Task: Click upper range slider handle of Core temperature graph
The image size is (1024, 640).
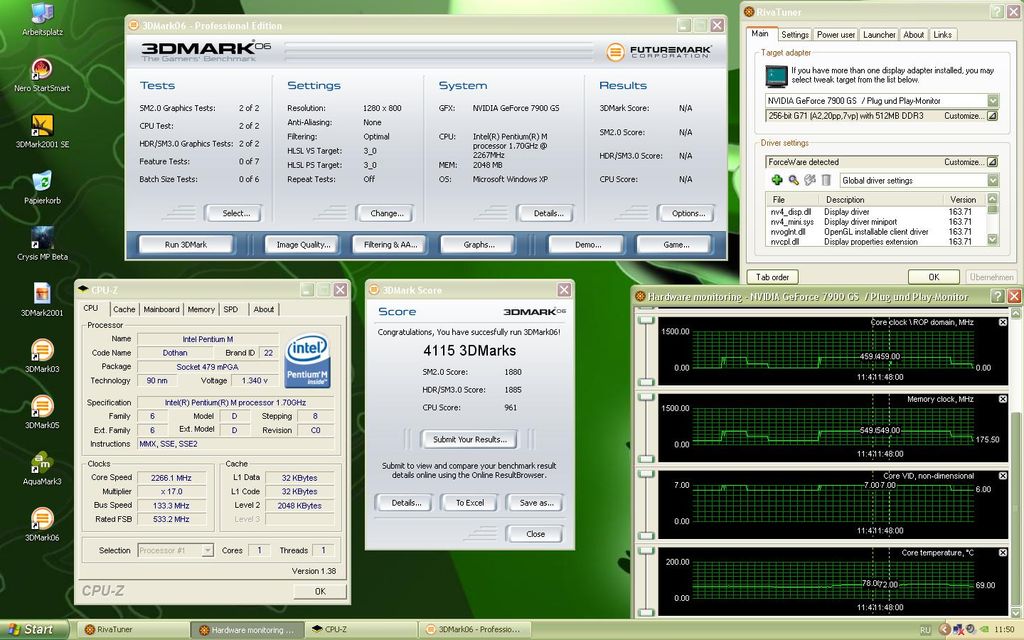Action: pyautogui.click(x=646, y=551)
